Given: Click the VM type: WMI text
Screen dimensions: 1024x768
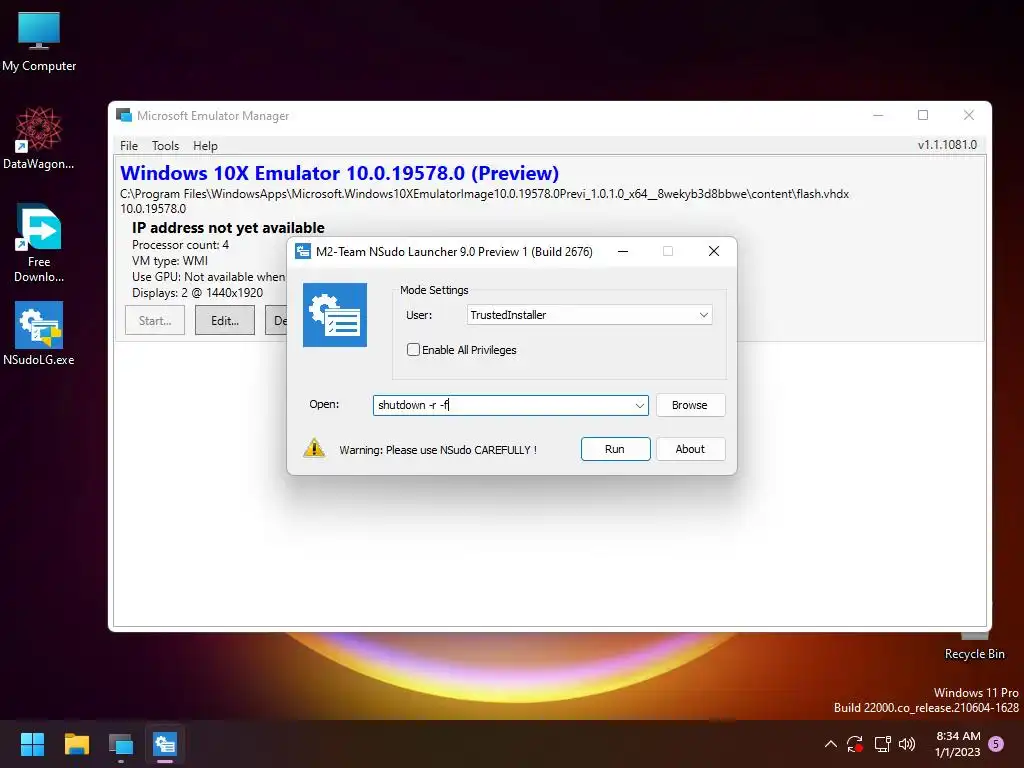Looking at the screenshot, I should point(170,261).
